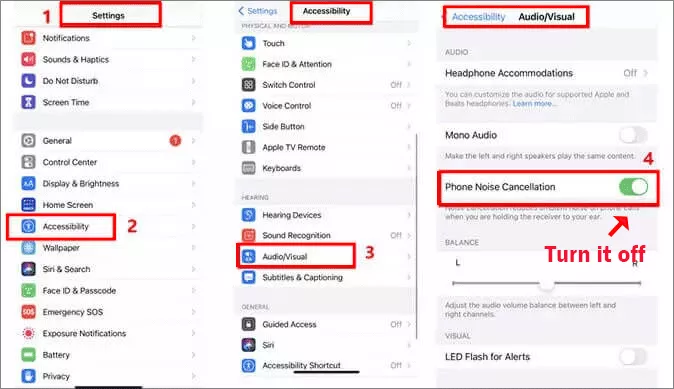This screenshot has width=674, height=389.
Task: Turn off Phone Noise Cancellation switch
Action: pyautogui.click(x=634, y=187)
